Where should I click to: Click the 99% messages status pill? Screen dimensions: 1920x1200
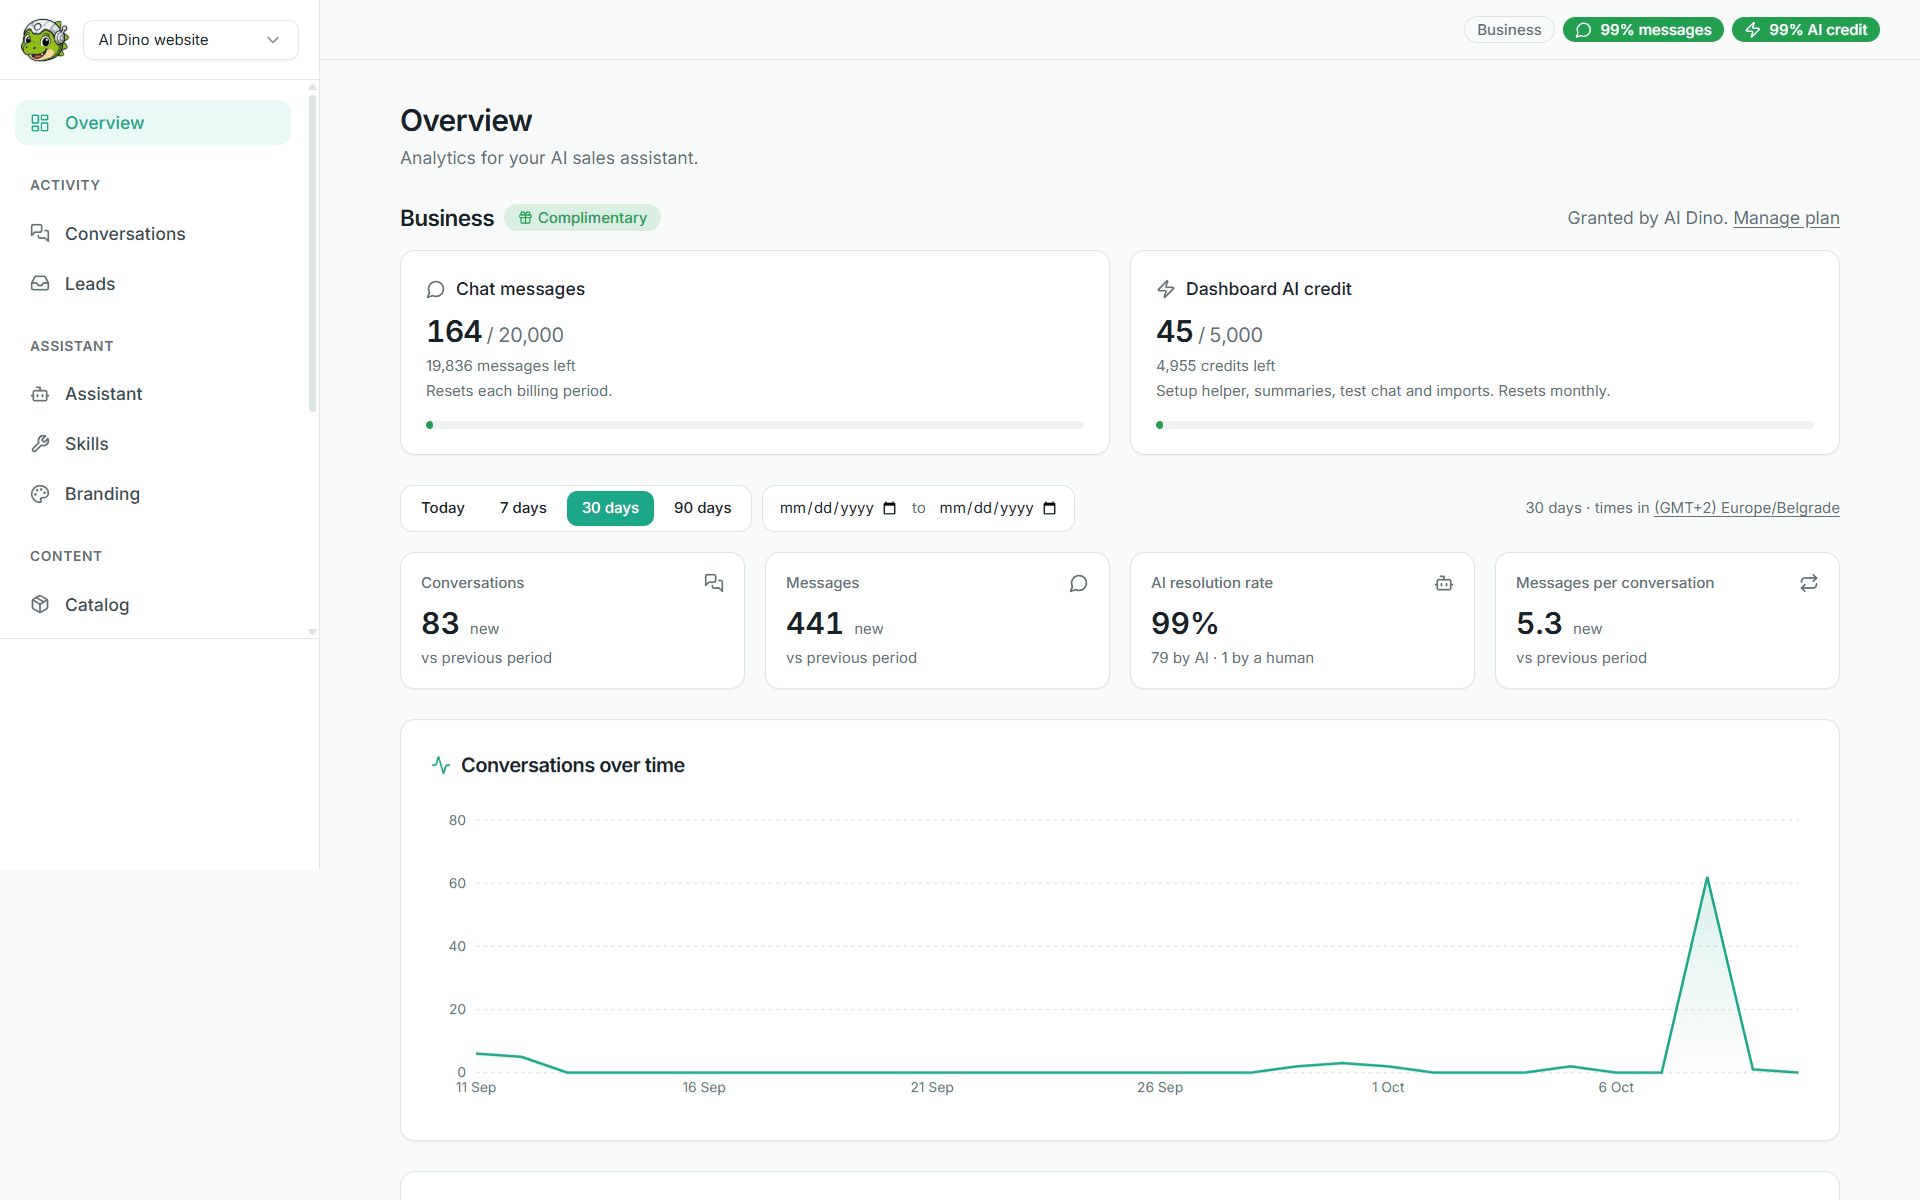[x=1643, y=30]
